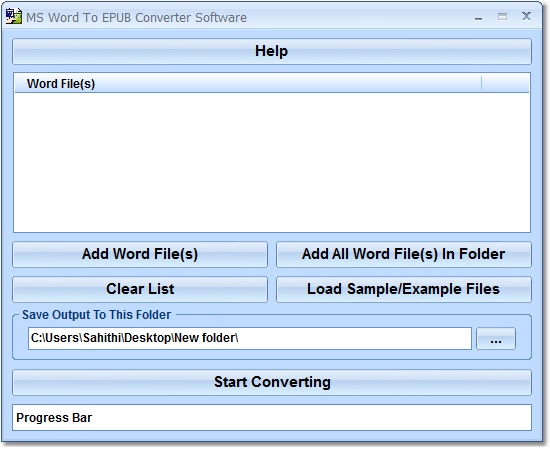The image size is (550, 449).
Task: Add All Word File(s) In Folder
Action: pyautogui.click(x=404, y=254)
